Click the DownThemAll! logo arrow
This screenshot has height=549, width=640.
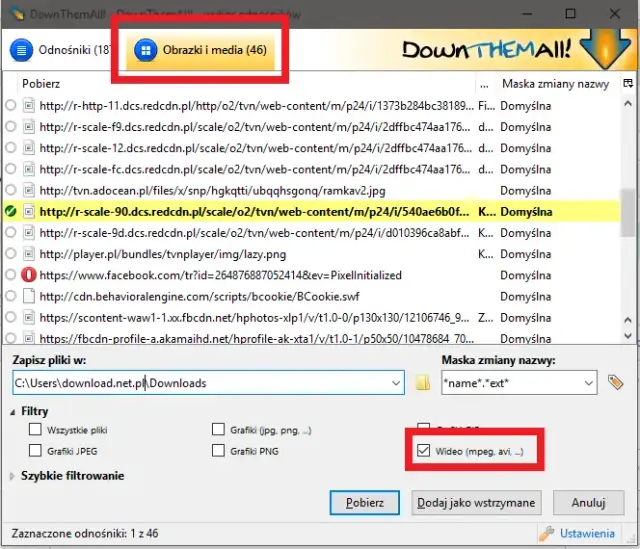click(x=605, y=48)
